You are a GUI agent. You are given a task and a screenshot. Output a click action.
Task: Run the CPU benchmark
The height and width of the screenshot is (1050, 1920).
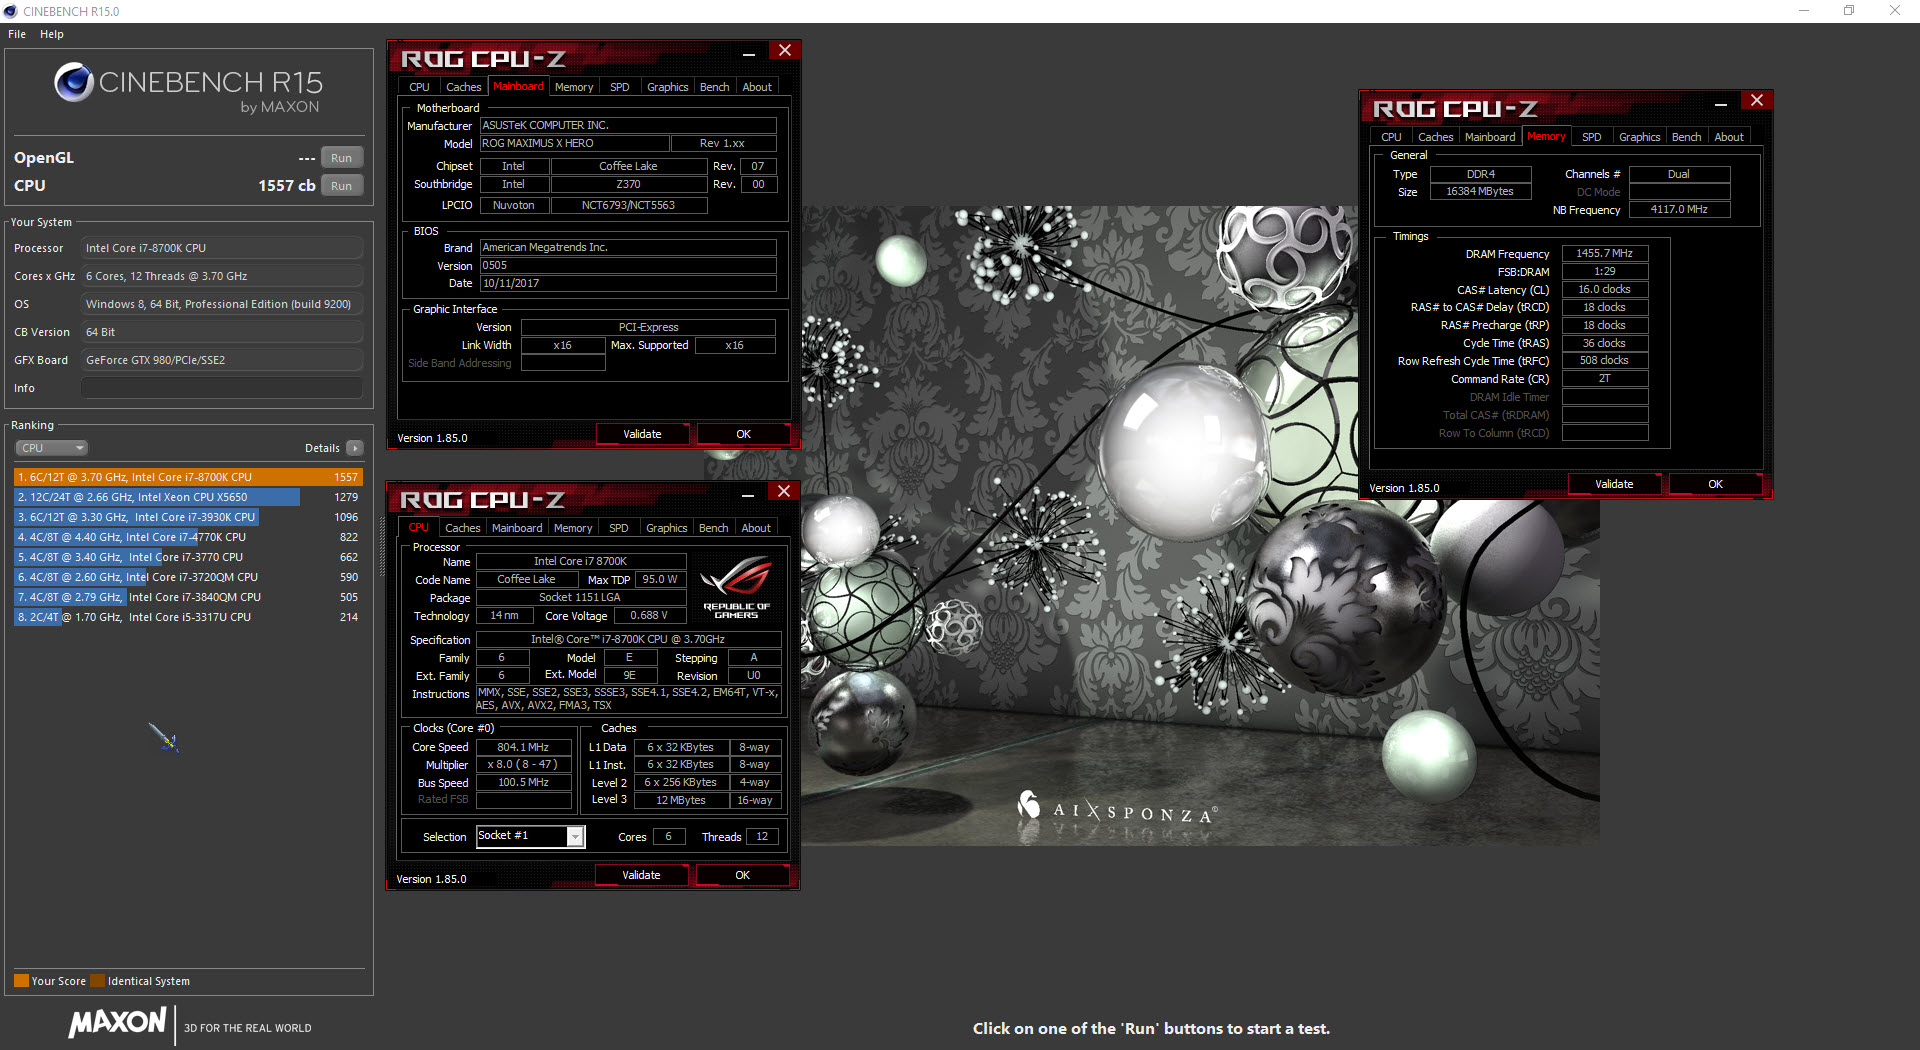pos(342,186)
